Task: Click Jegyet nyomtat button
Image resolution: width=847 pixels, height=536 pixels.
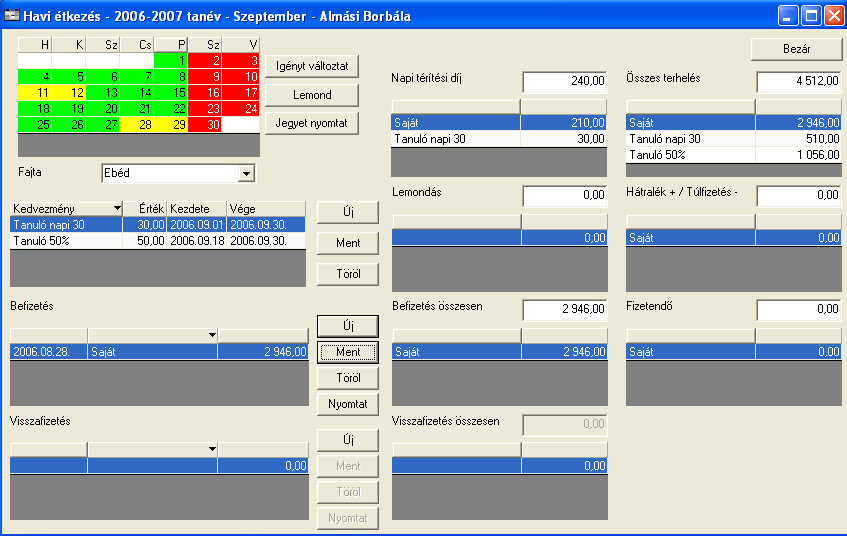Action: click(312, 123)
